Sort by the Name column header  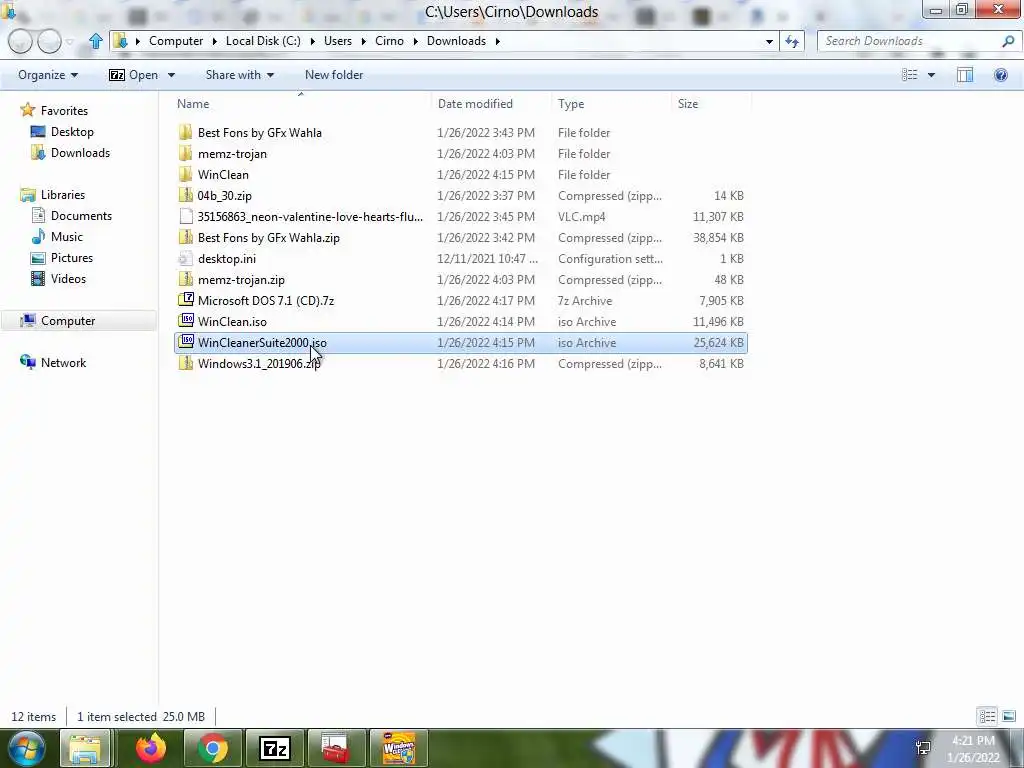(193, 103)
